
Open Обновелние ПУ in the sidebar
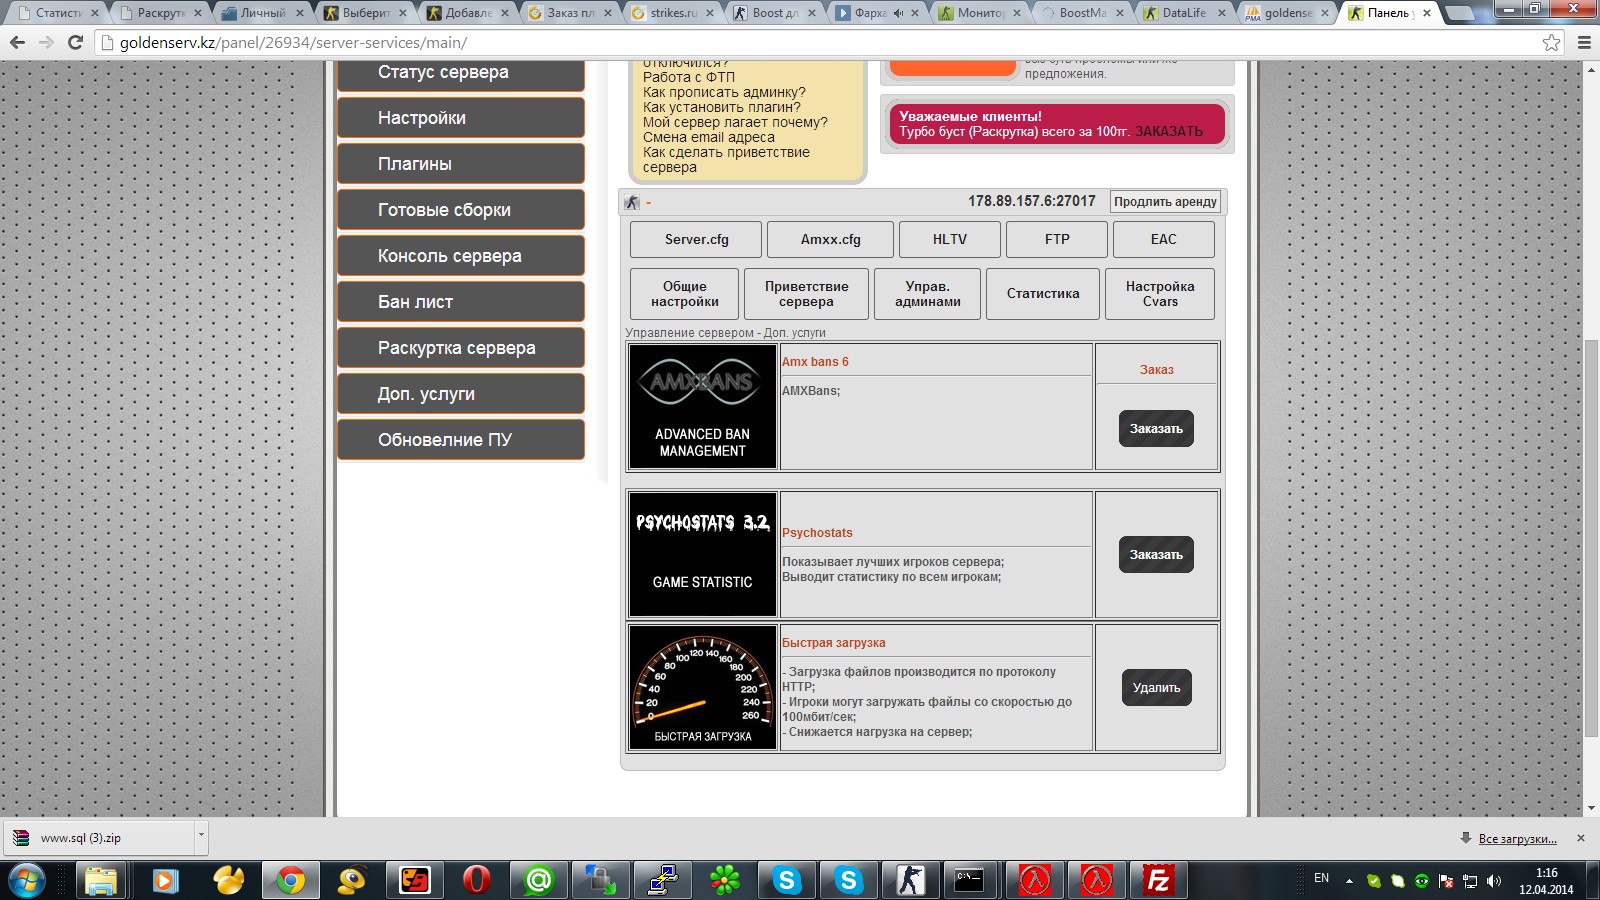tap(461, 440)
